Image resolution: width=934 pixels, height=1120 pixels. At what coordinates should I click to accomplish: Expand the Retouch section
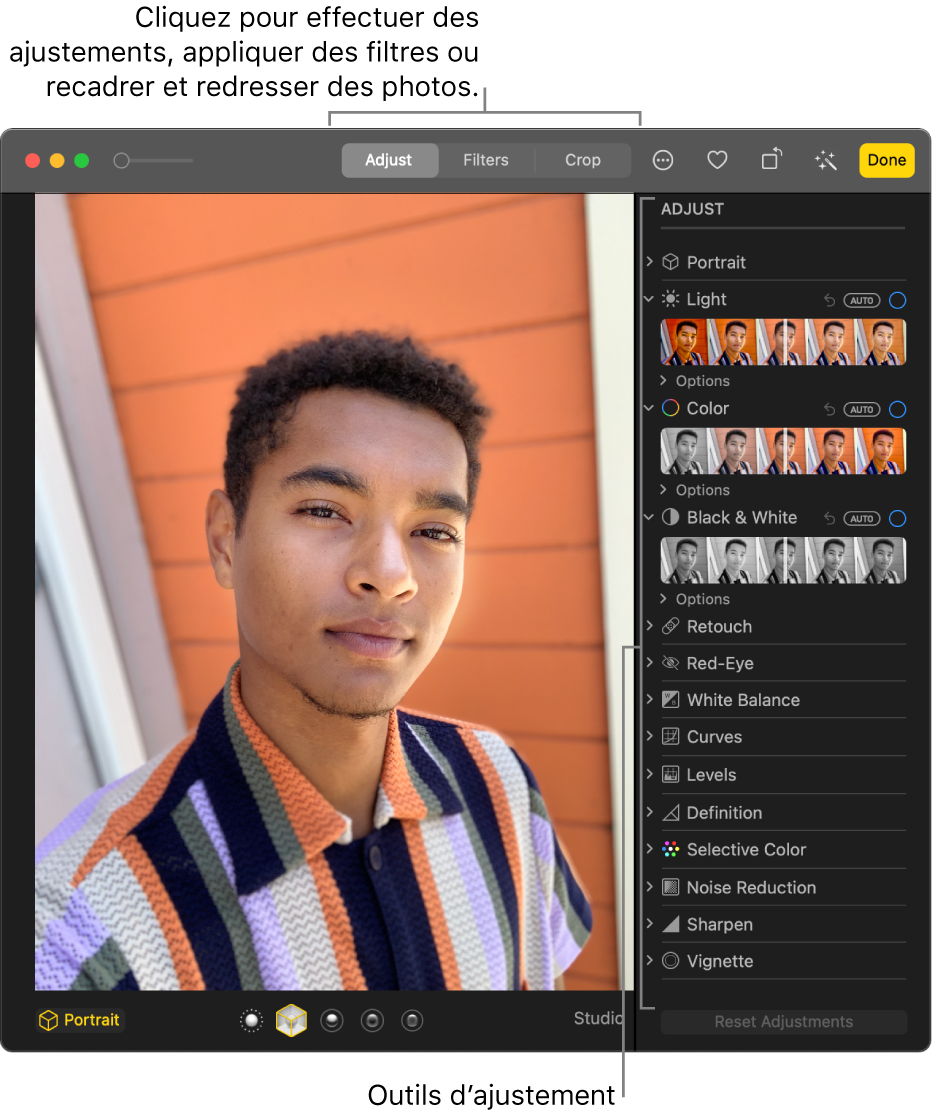tap(649, 626)
